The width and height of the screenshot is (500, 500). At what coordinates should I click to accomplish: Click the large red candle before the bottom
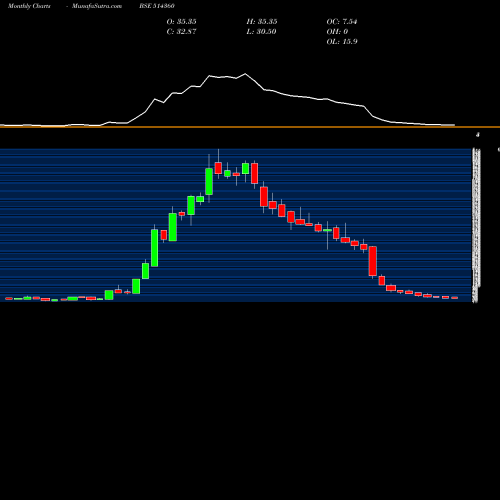[x=373, y=261]
